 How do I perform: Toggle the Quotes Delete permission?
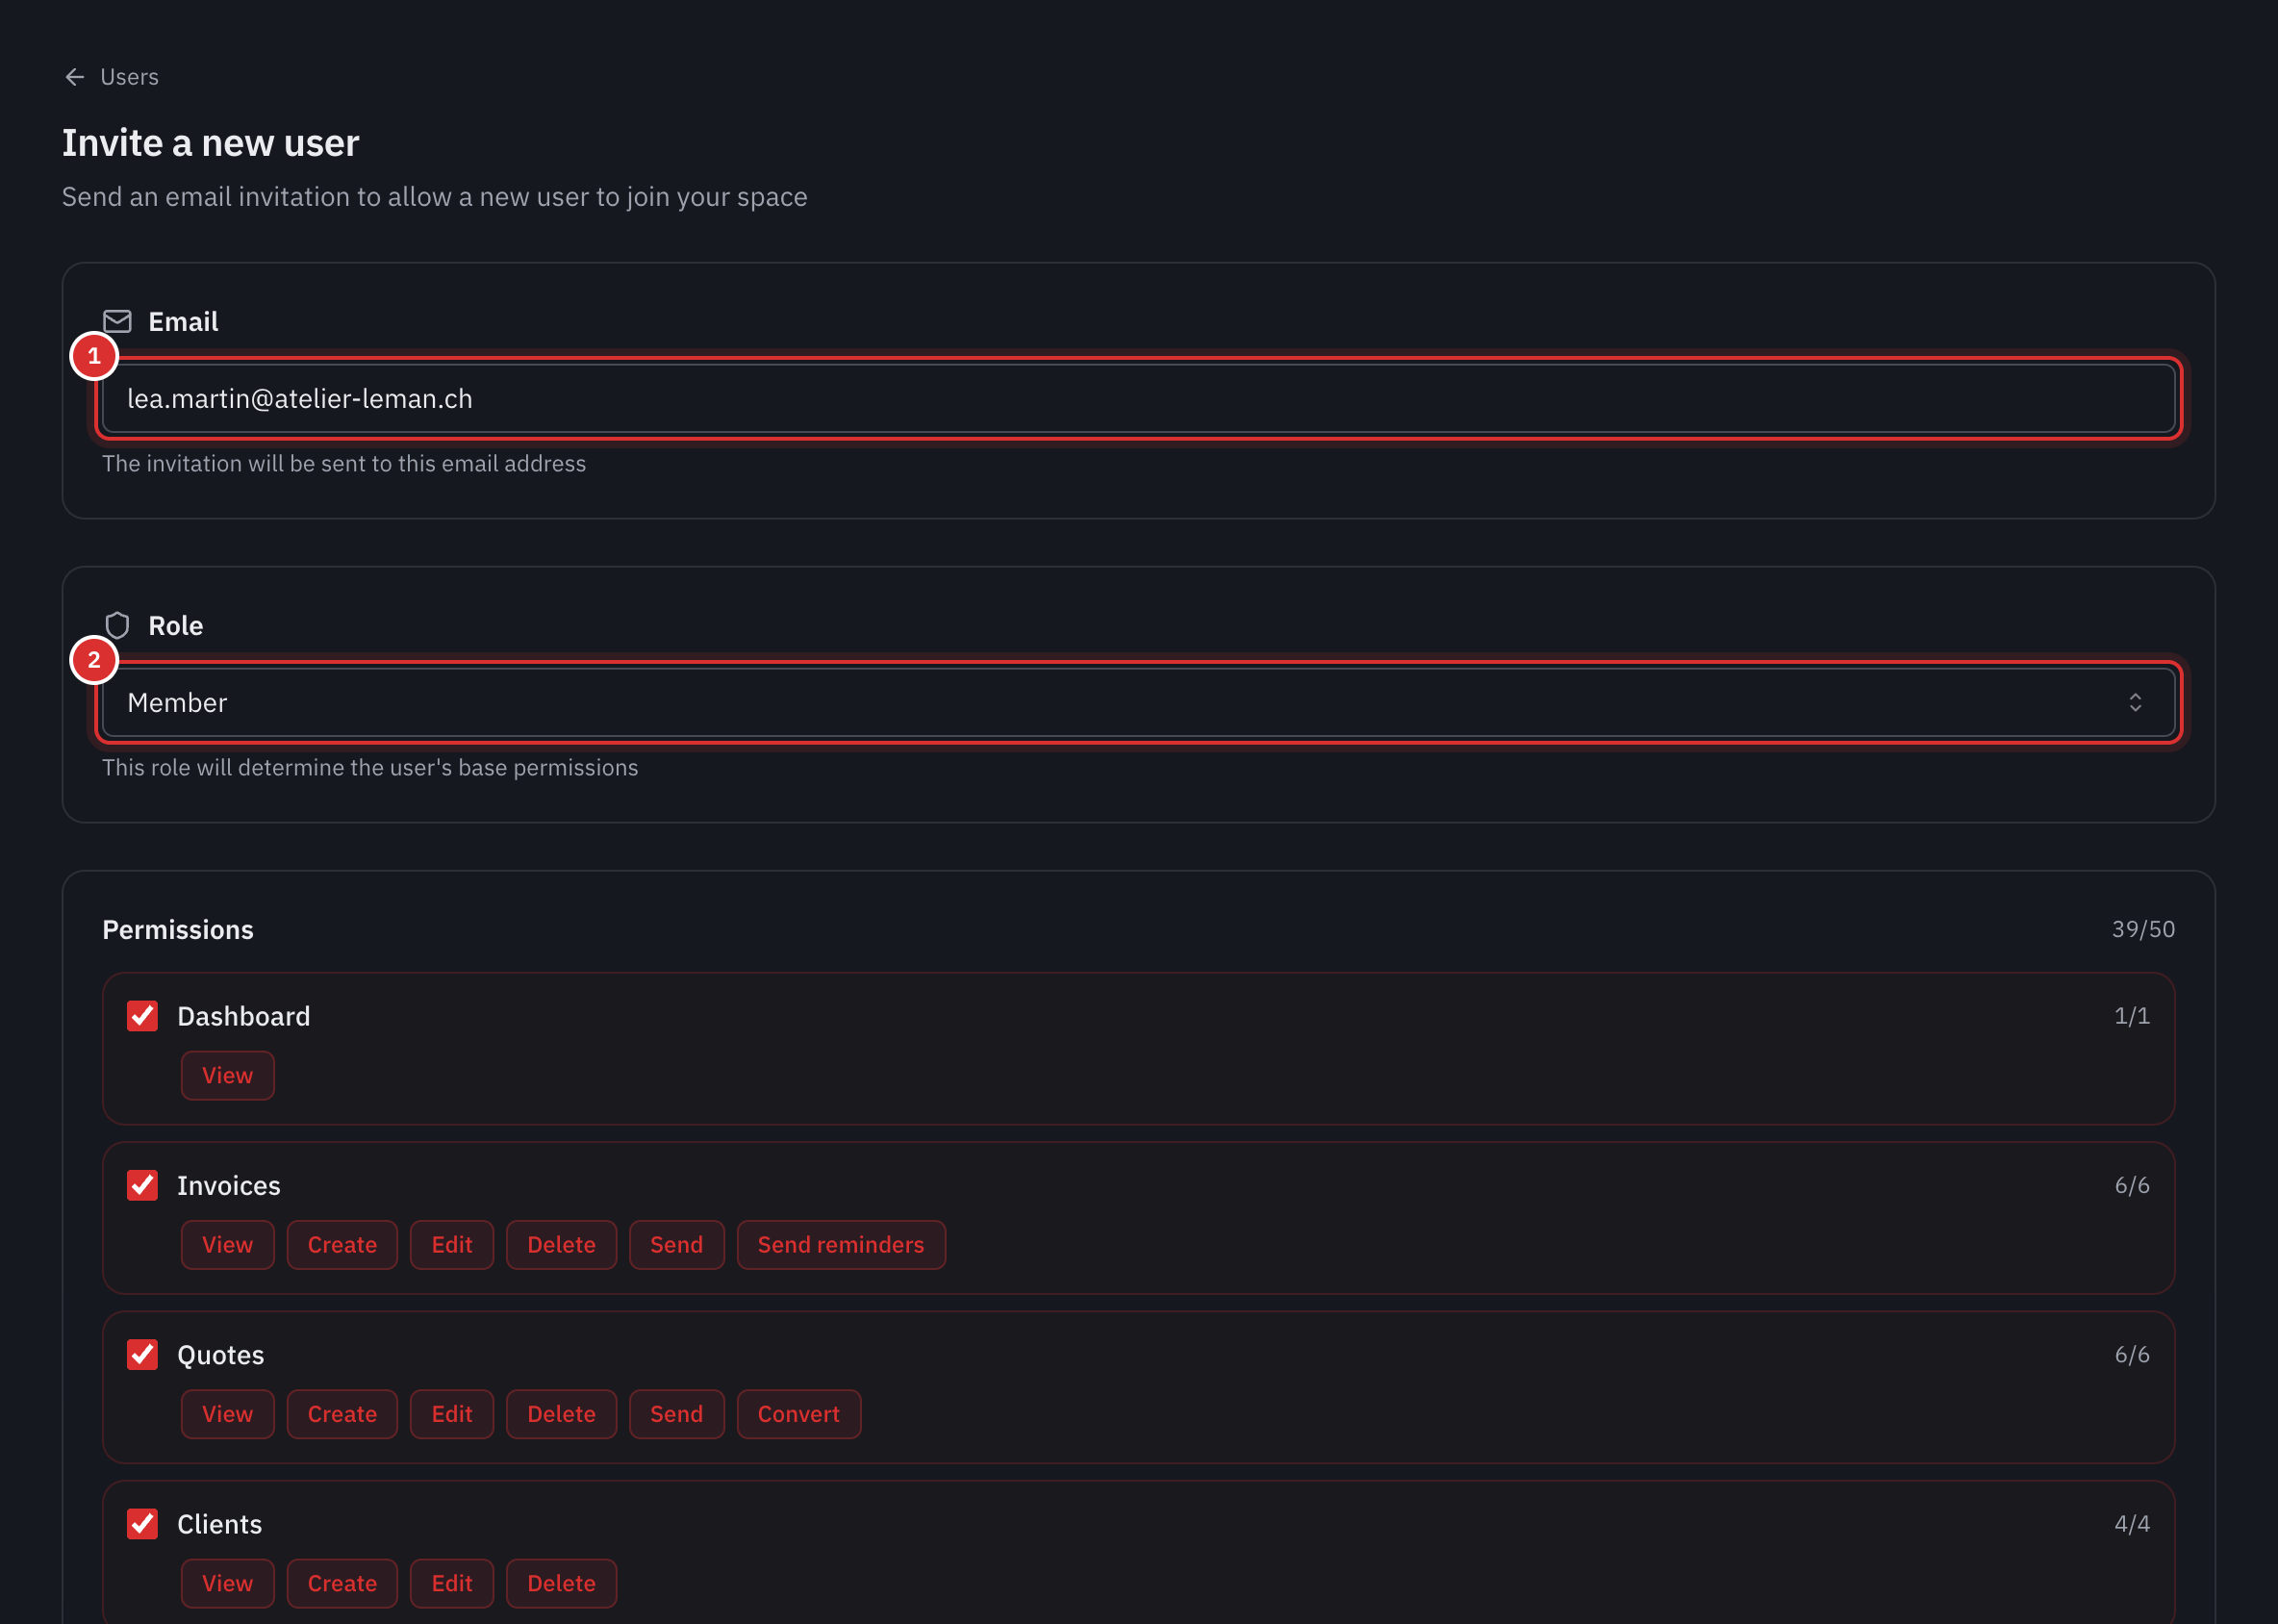pos(561,1413)
